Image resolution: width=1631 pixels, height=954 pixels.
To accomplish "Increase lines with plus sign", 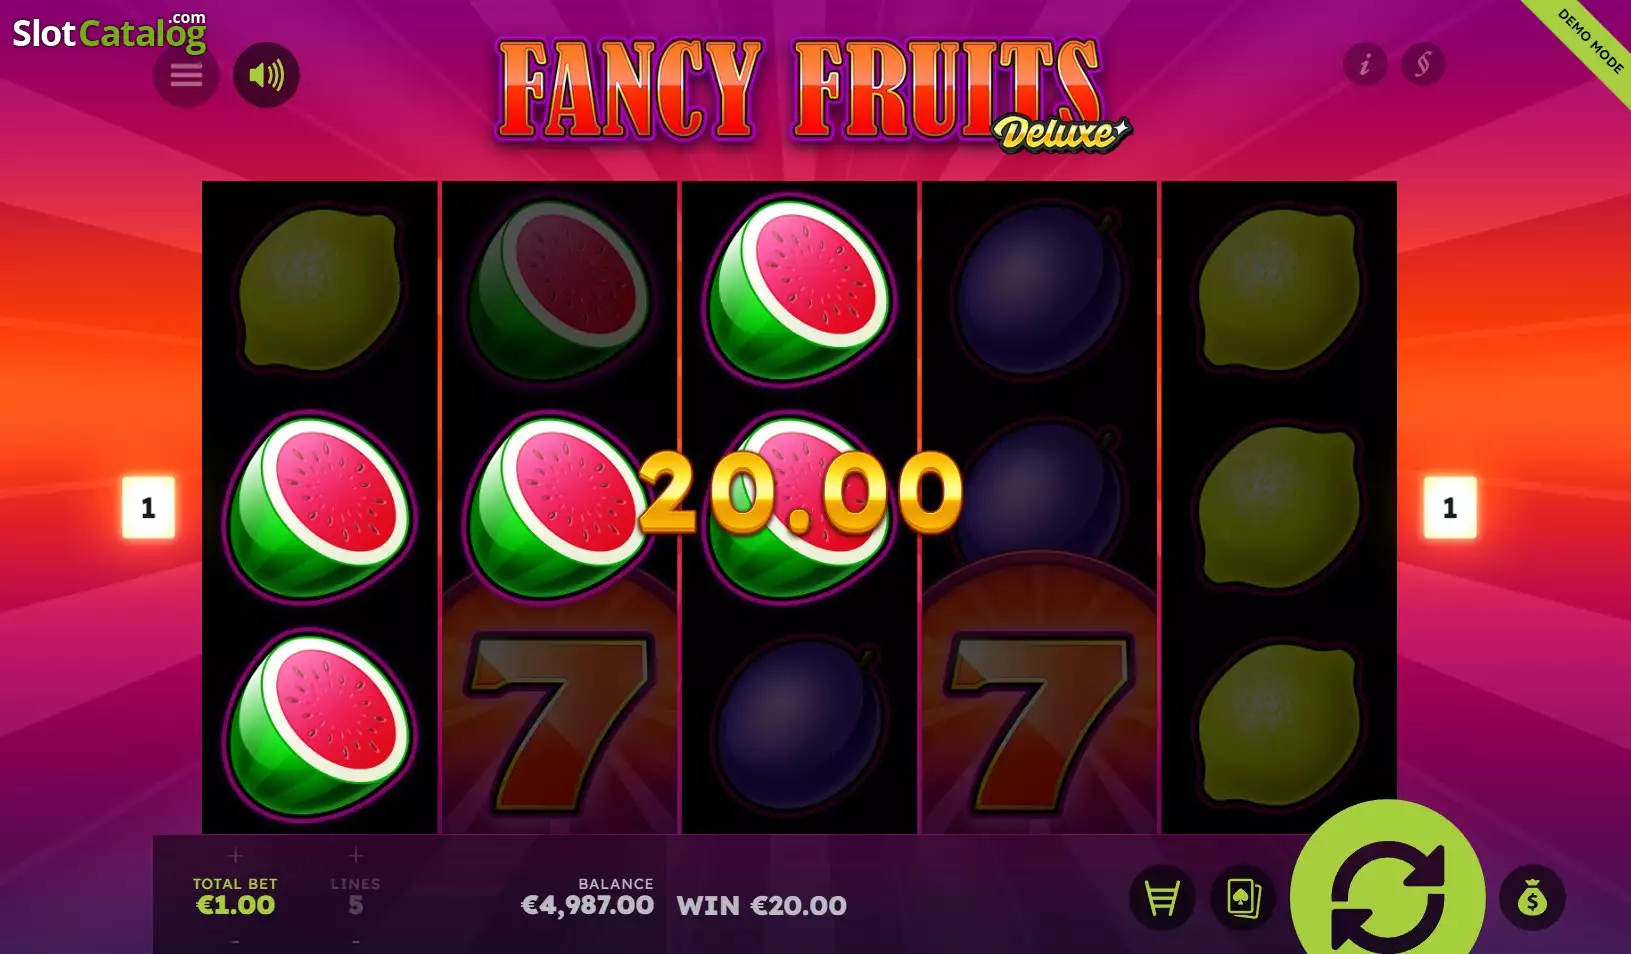I will coord(355,856).
